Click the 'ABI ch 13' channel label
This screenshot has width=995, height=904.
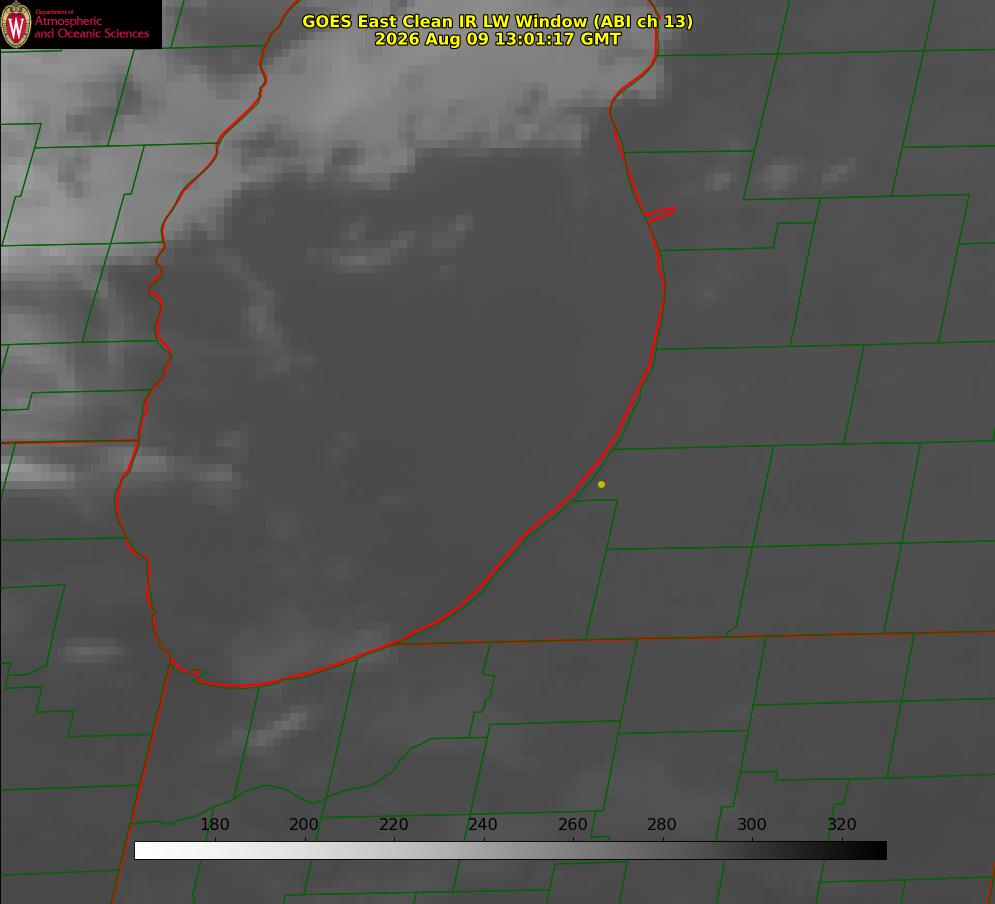[x=643, y=21]
